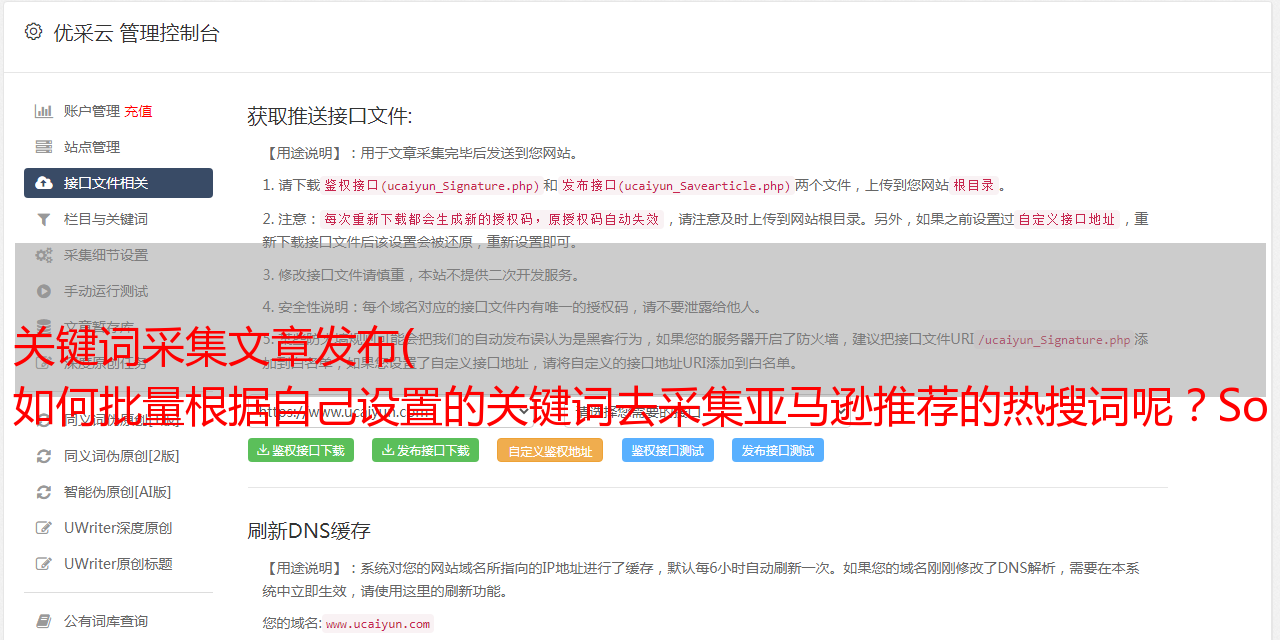The height and width of the screenshot is (640, 1280).
Task: Click the 【用途说明】 line about 文章采集完毕
Action: pos(422,153)
